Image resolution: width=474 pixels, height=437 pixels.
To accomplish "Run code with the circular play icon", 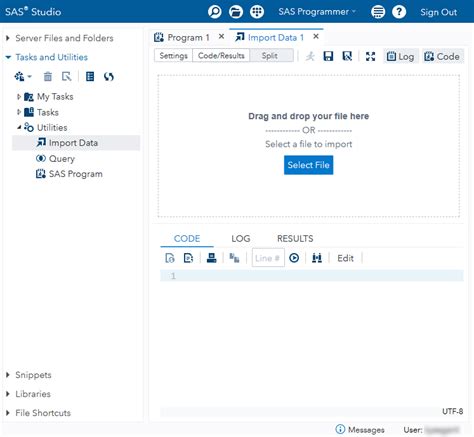I will [294, 258].
